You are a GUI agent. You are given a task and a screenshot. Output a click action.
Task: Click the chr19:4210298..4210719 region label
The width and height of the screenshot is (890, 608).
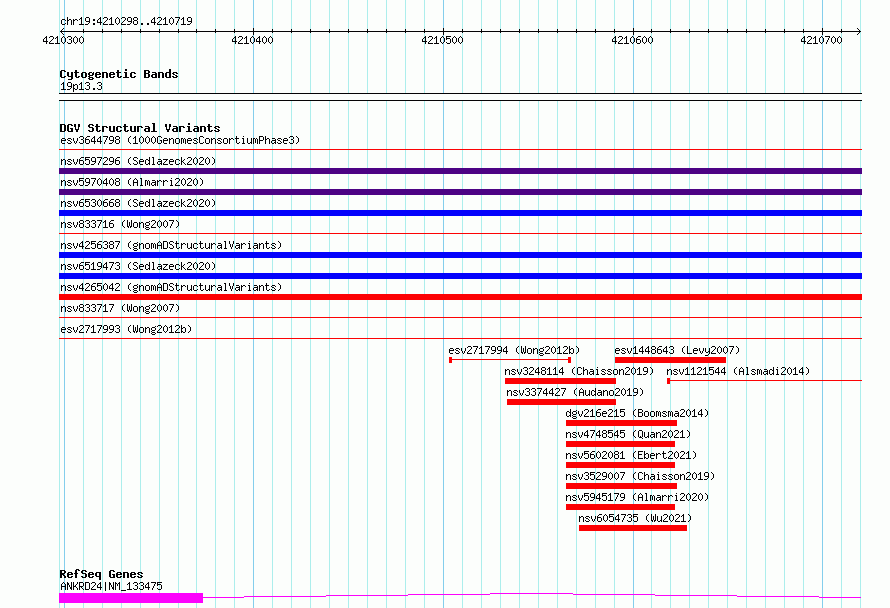coord(126,21)
